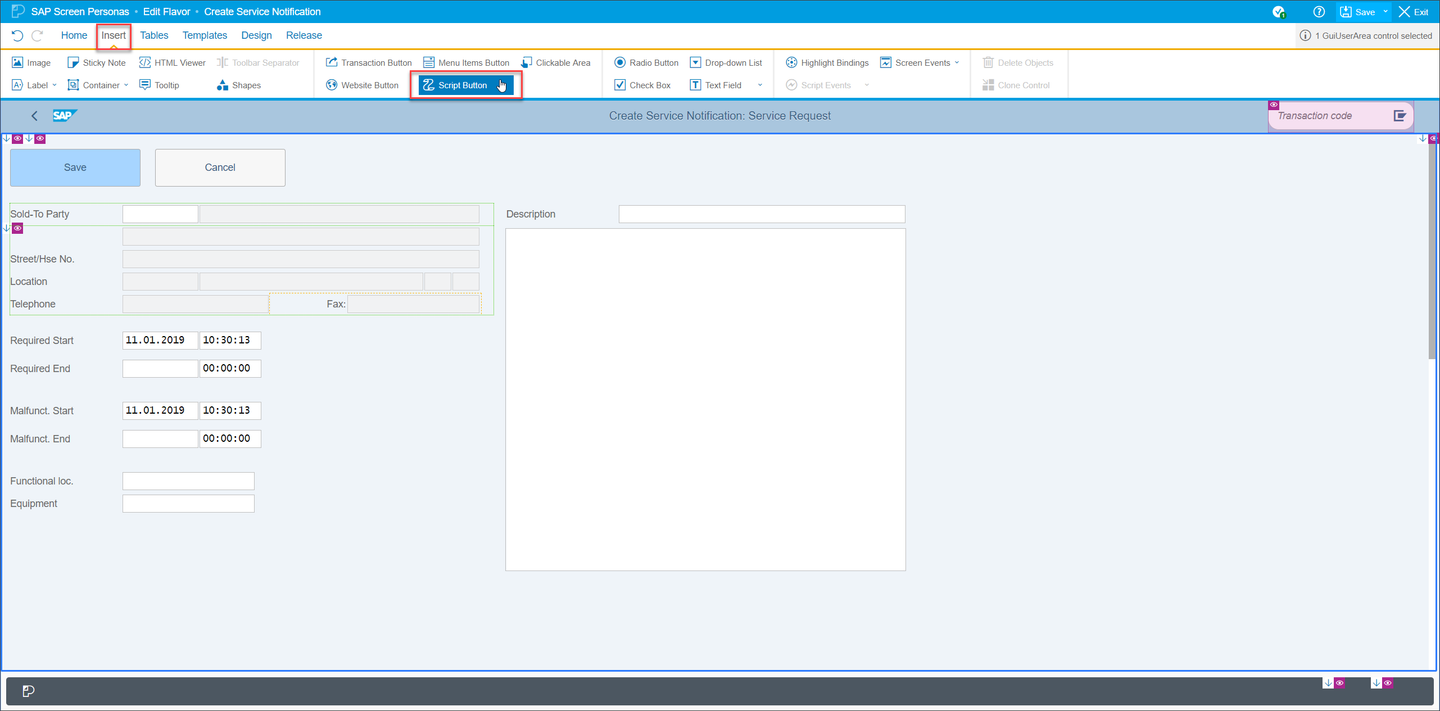Select the Insert tab
This screenshot has width=1440, height=711.
pos(114,35)
